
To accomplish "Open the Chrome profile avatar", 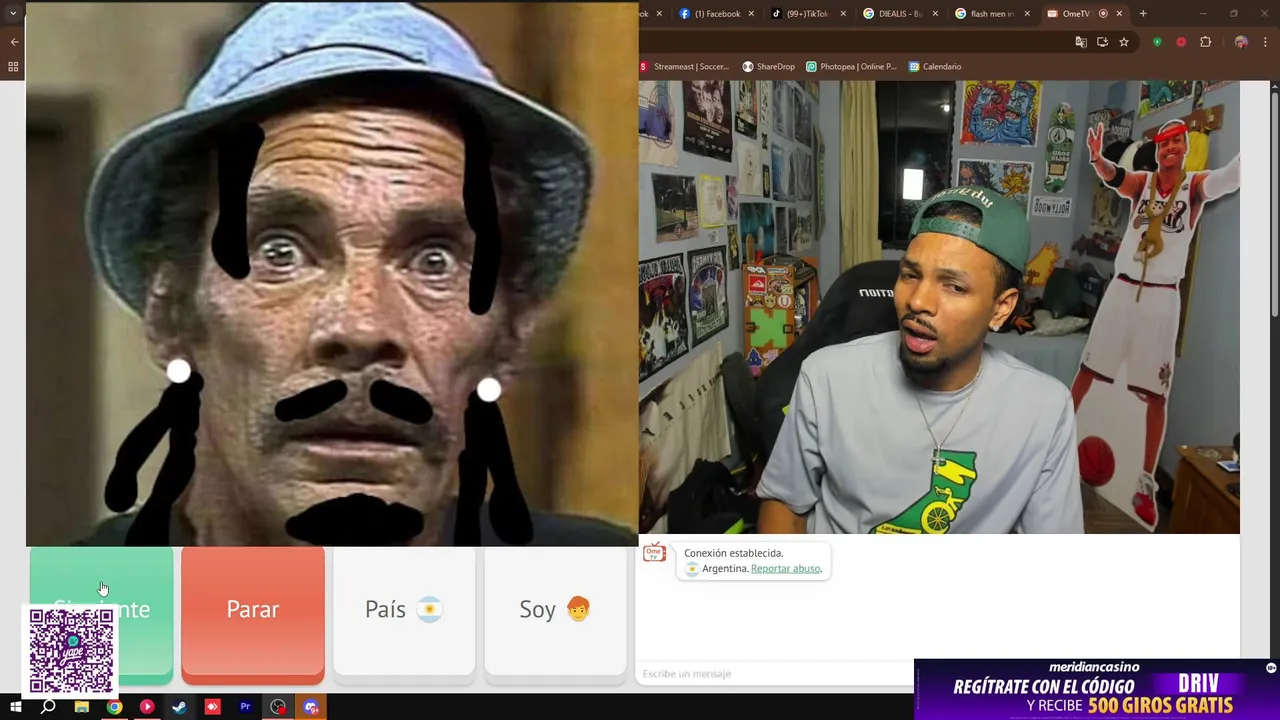I will tap(1241, 42).
